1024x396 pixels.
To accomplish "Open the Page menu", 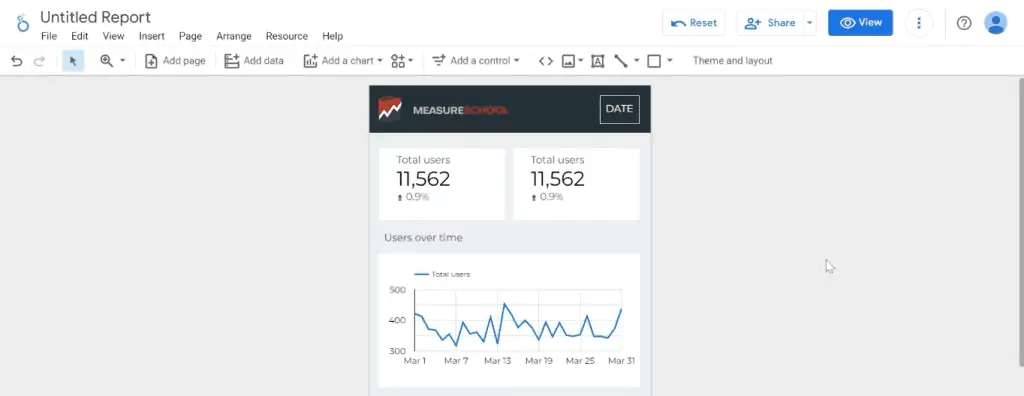I will [x=191, y=37].
